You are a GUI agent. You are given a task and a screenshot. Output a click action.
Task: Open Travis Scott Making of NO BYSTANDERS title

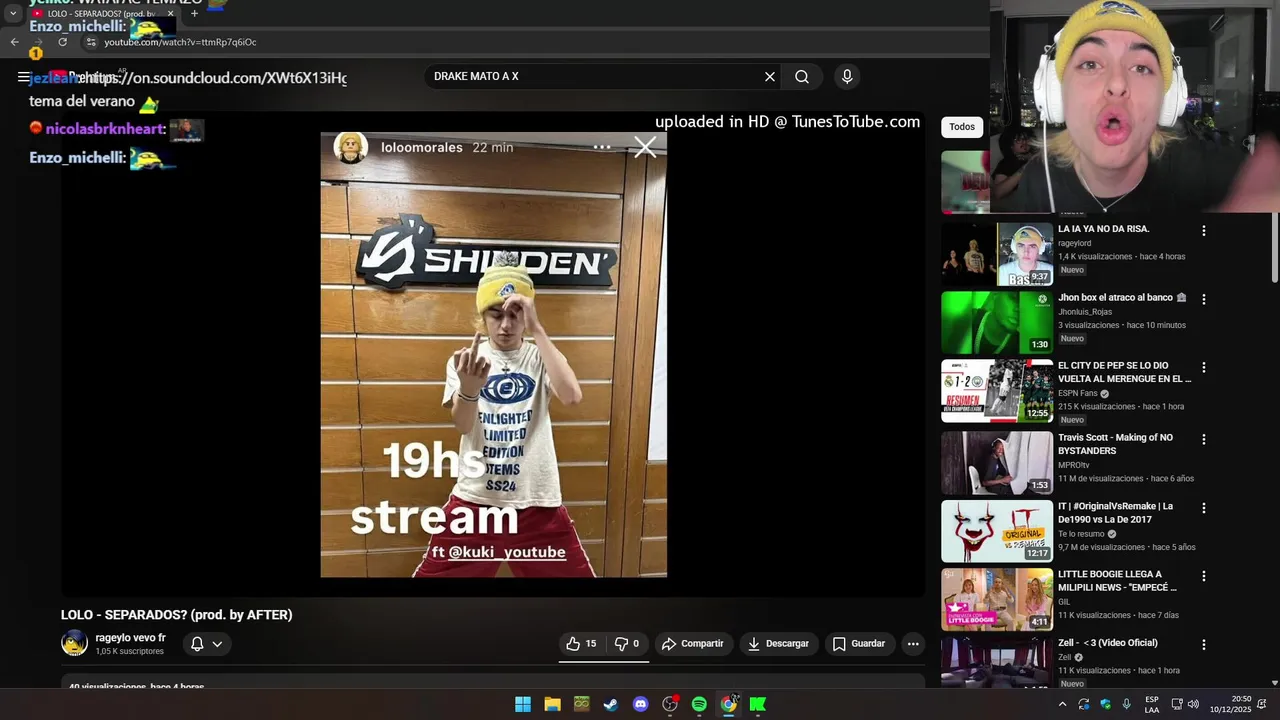tap(1115, 444)
